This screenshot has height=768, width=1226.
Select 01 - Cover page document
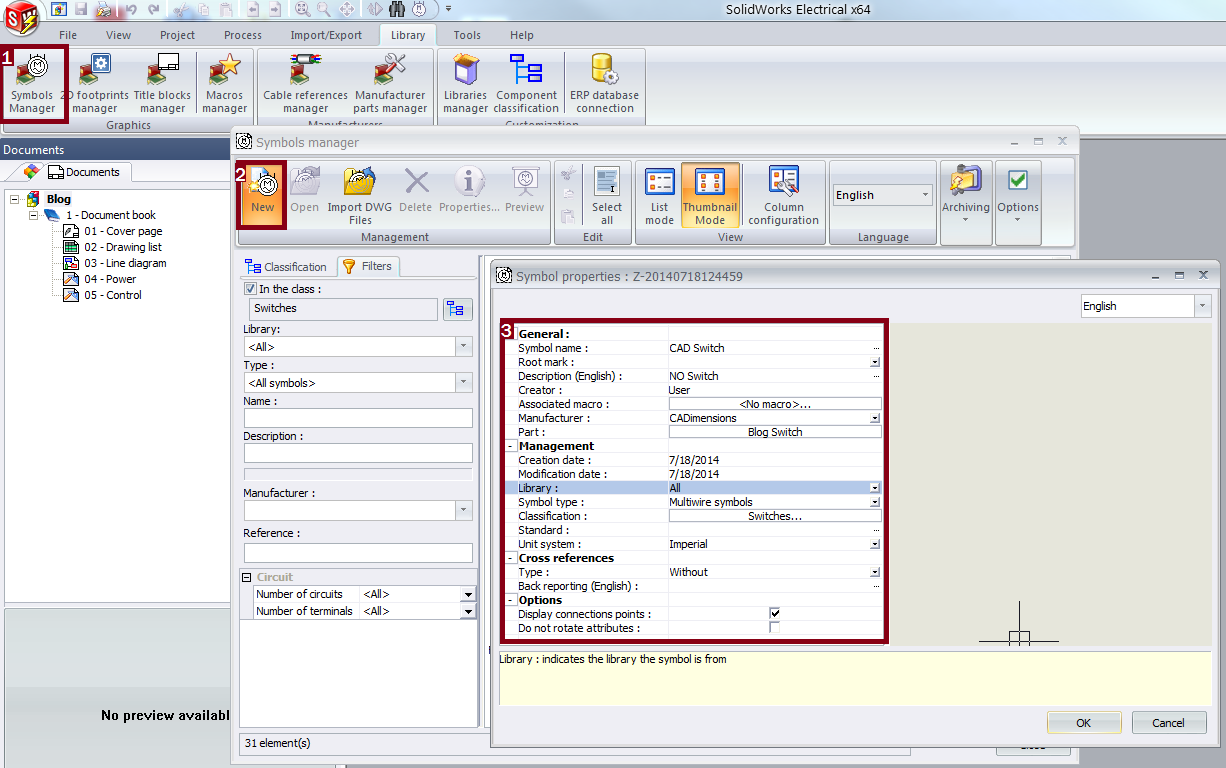click(123, 231)
